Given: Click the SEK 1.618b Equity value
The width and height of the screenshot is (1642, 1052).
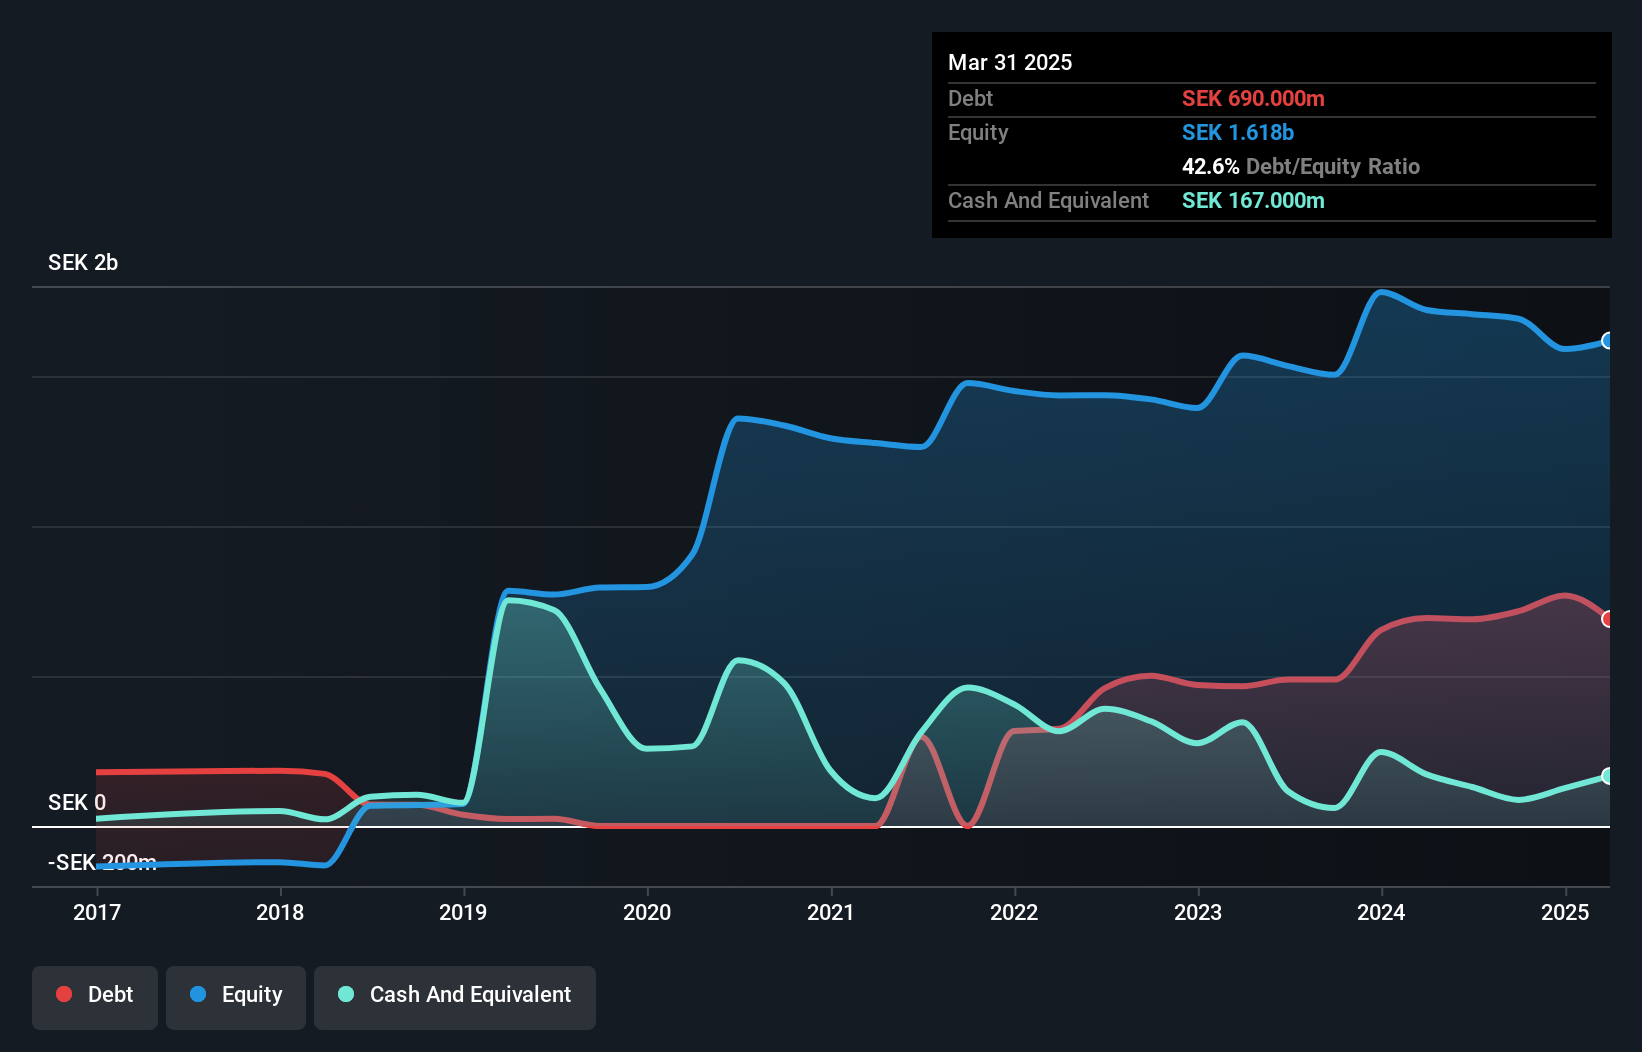Looking at the screenshot, I should [x=1238, y=132].
